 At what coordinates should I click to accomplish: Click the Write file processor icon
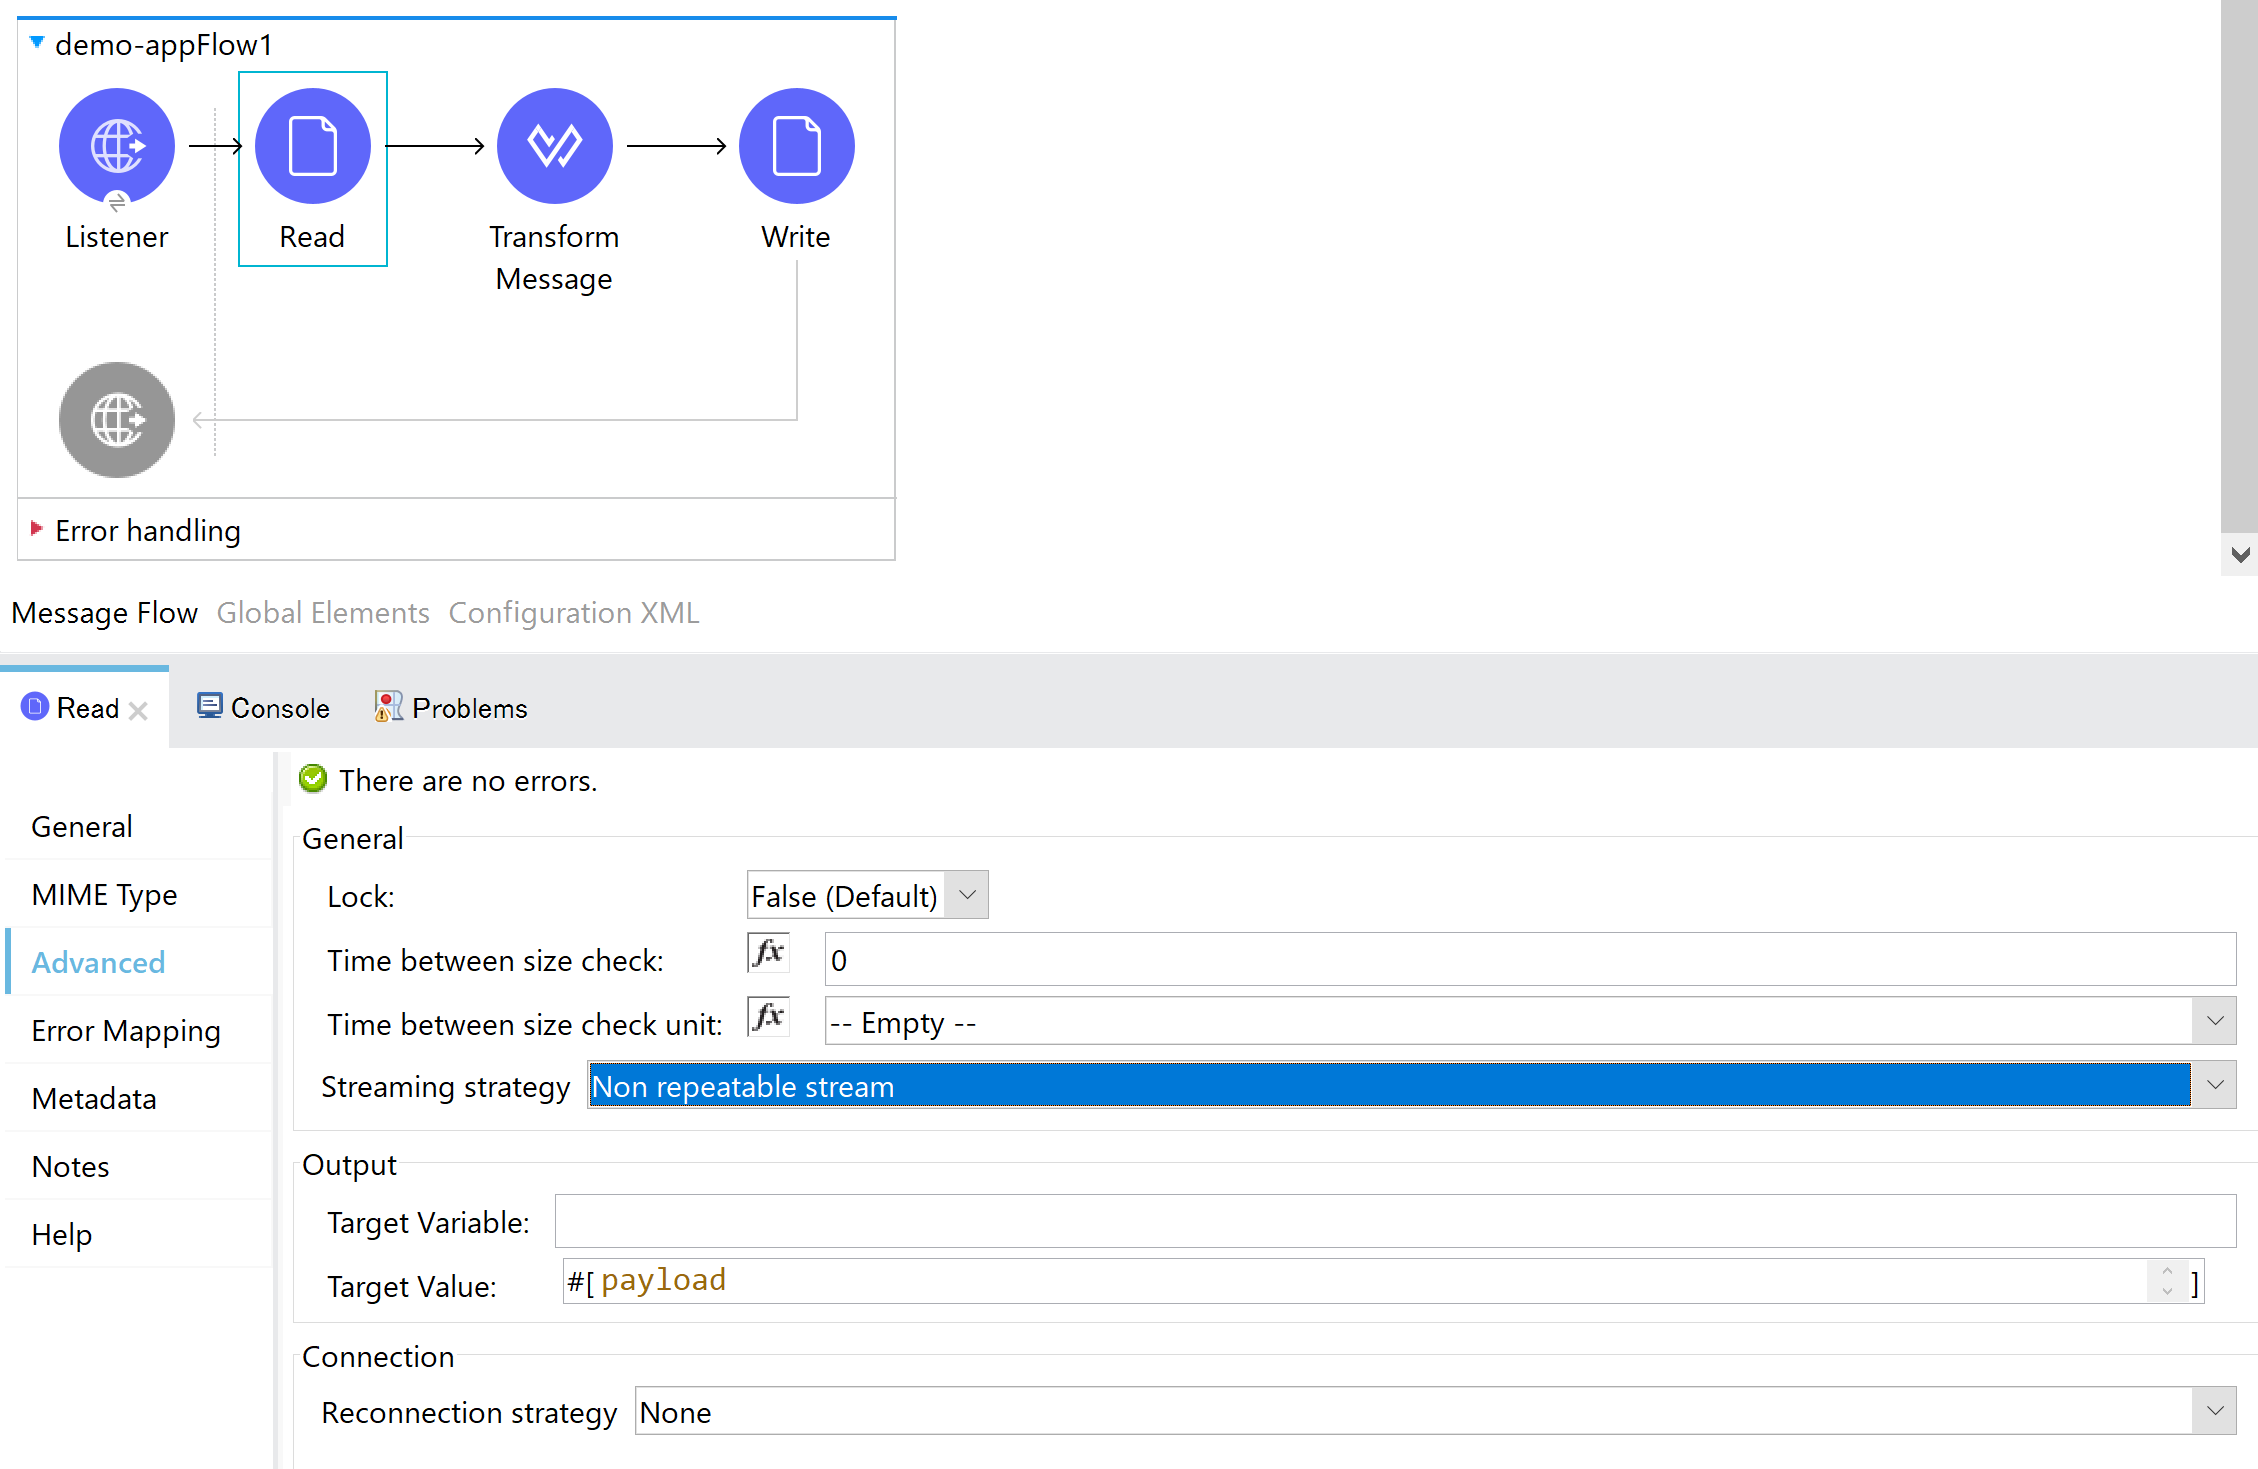[x=797, y=146]
